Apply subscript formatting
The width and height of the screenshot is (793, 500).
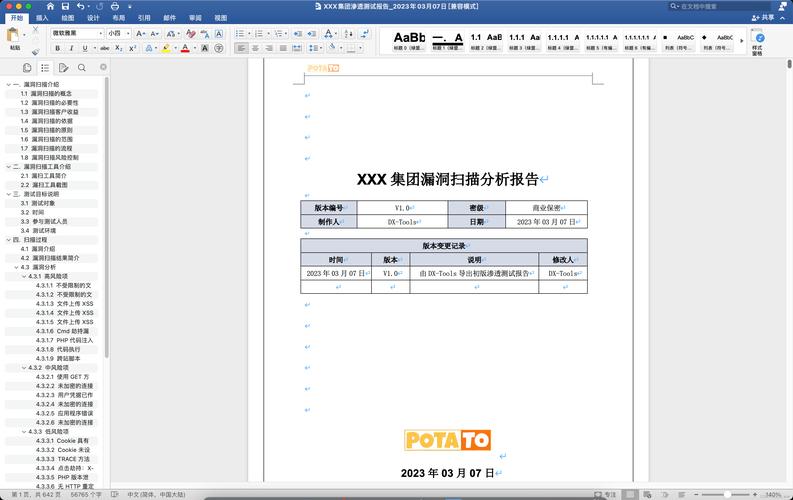pos(118,48)
